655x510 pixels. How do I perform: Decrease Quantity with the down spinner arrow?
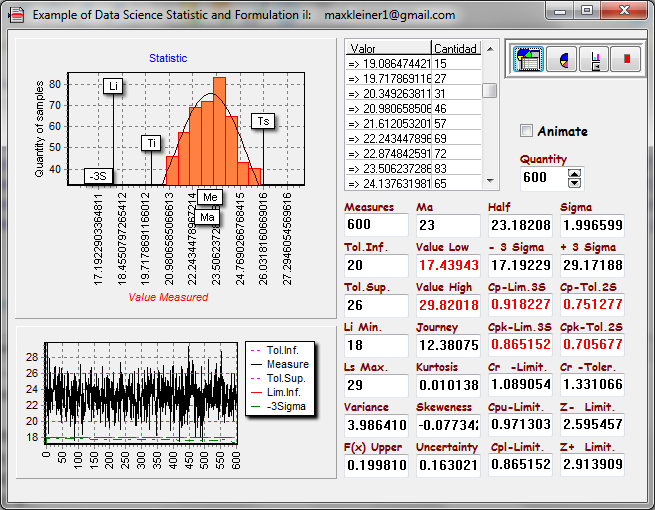coord(574,183)
